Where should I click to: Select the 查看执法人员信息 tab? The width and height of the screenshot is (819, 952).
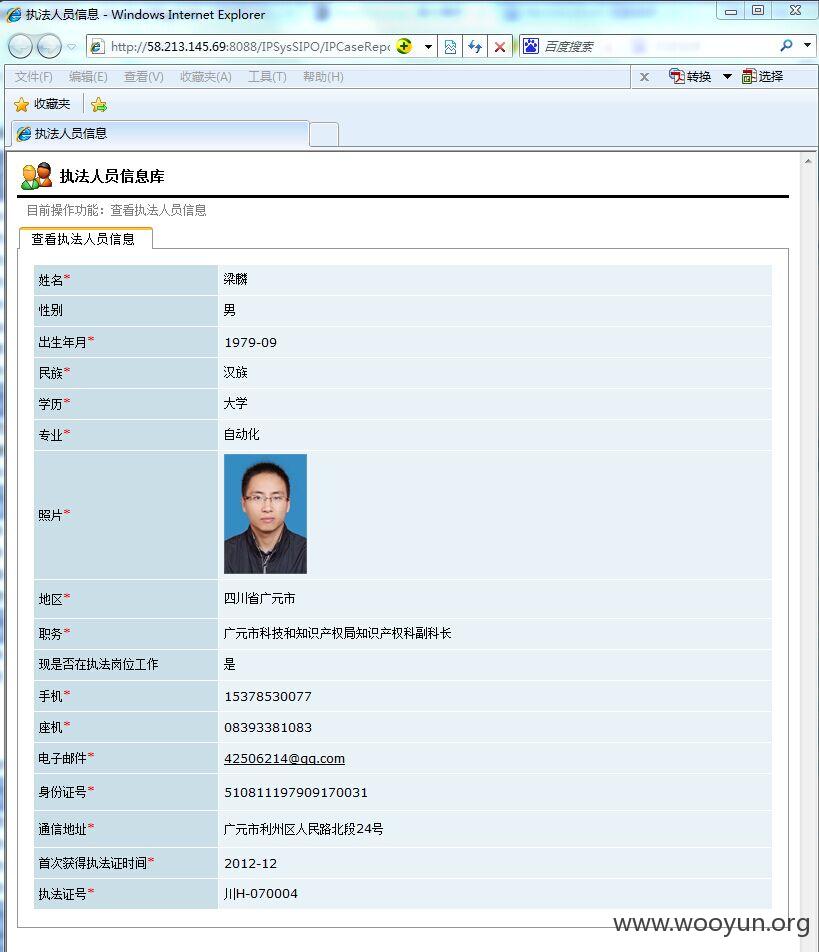tap(85, 239)
